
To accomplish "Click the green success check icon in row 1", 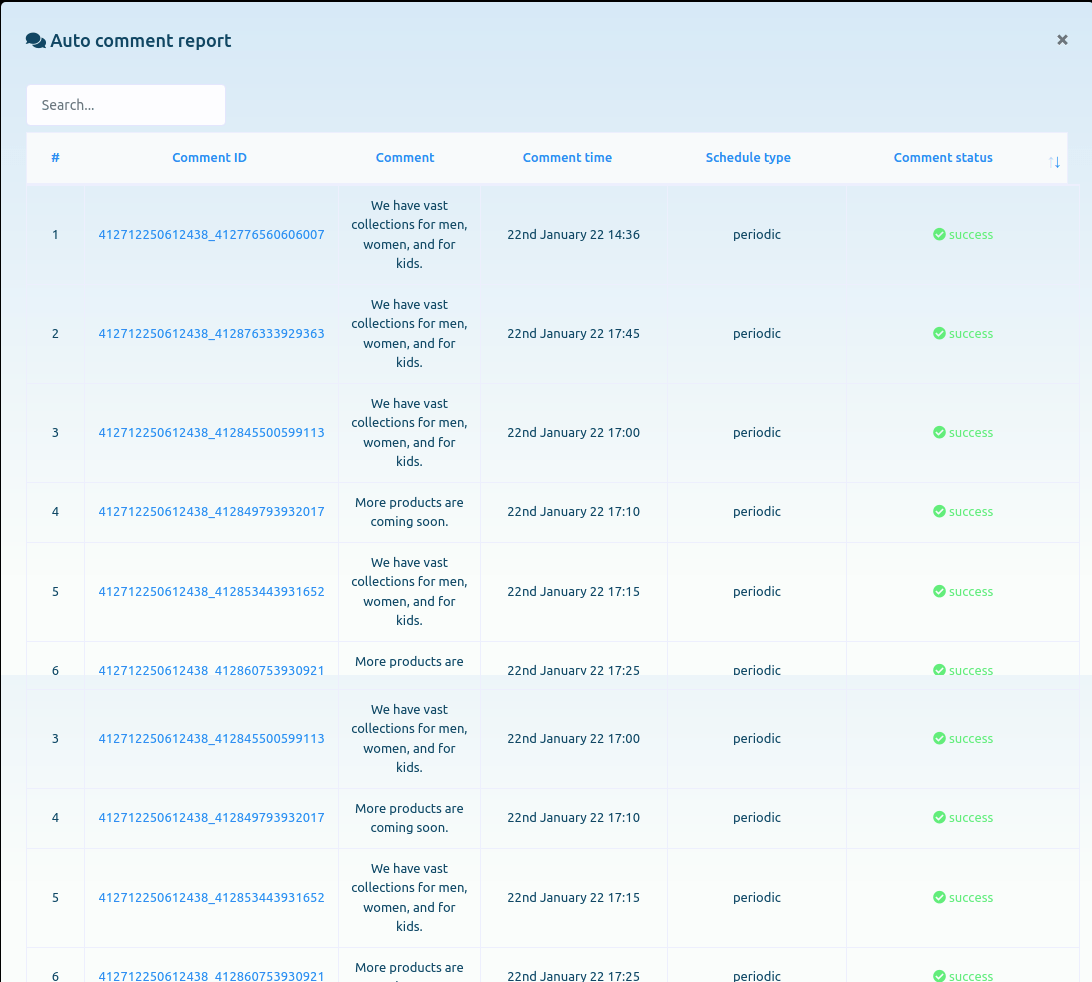I will (939, 235).
